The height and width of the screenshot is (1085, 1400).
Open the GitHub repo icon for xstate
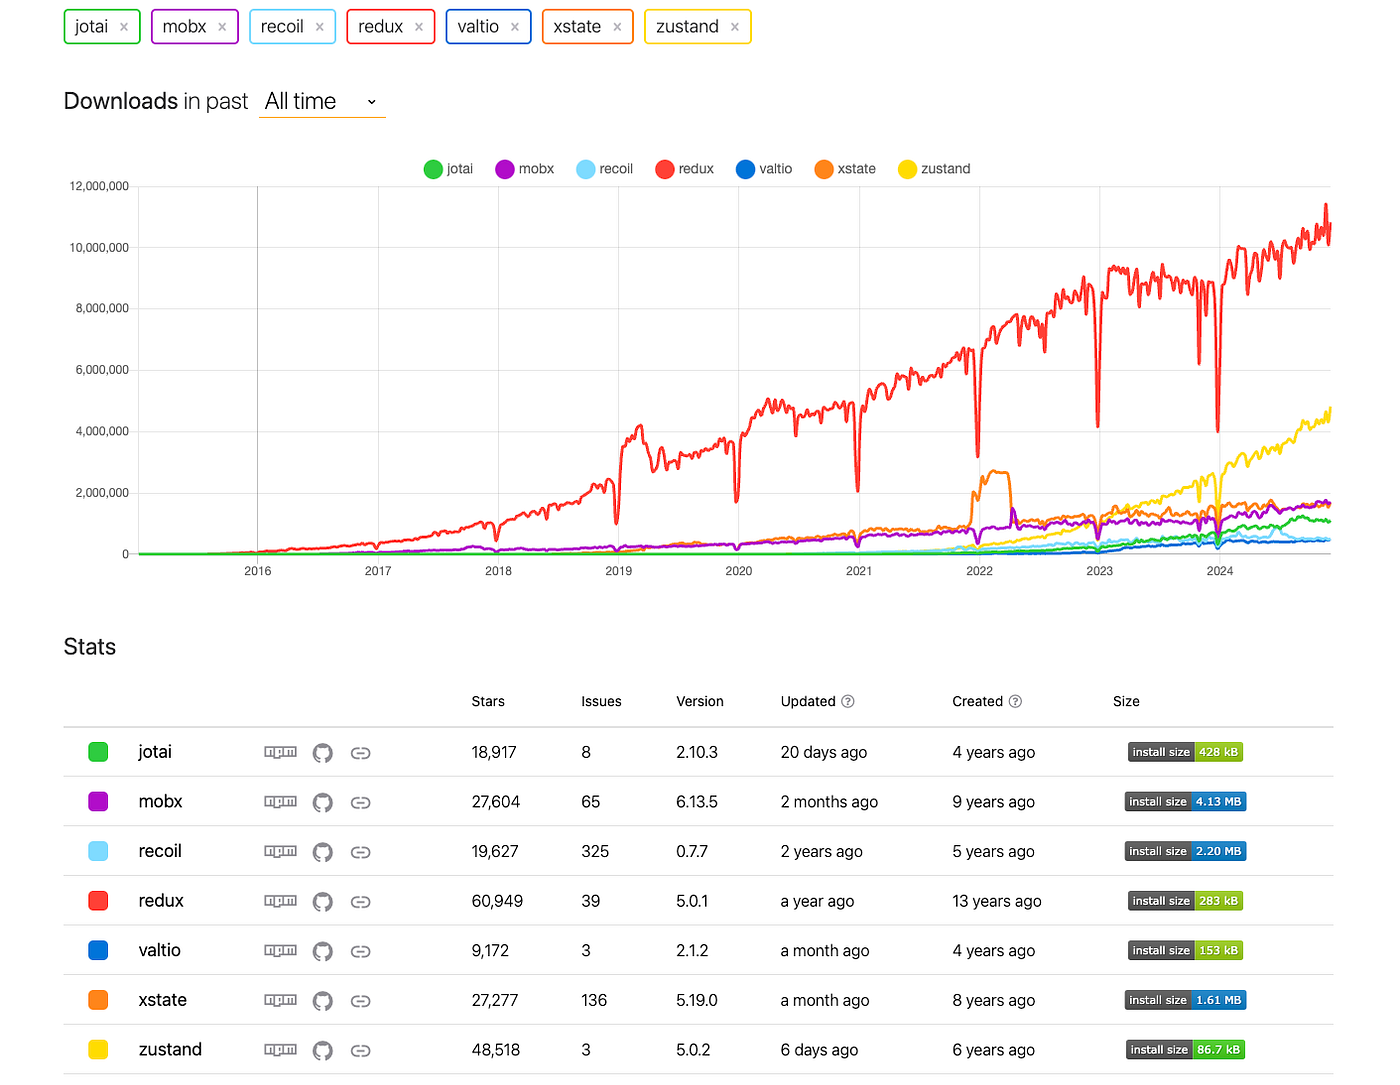coord(322,1000)
